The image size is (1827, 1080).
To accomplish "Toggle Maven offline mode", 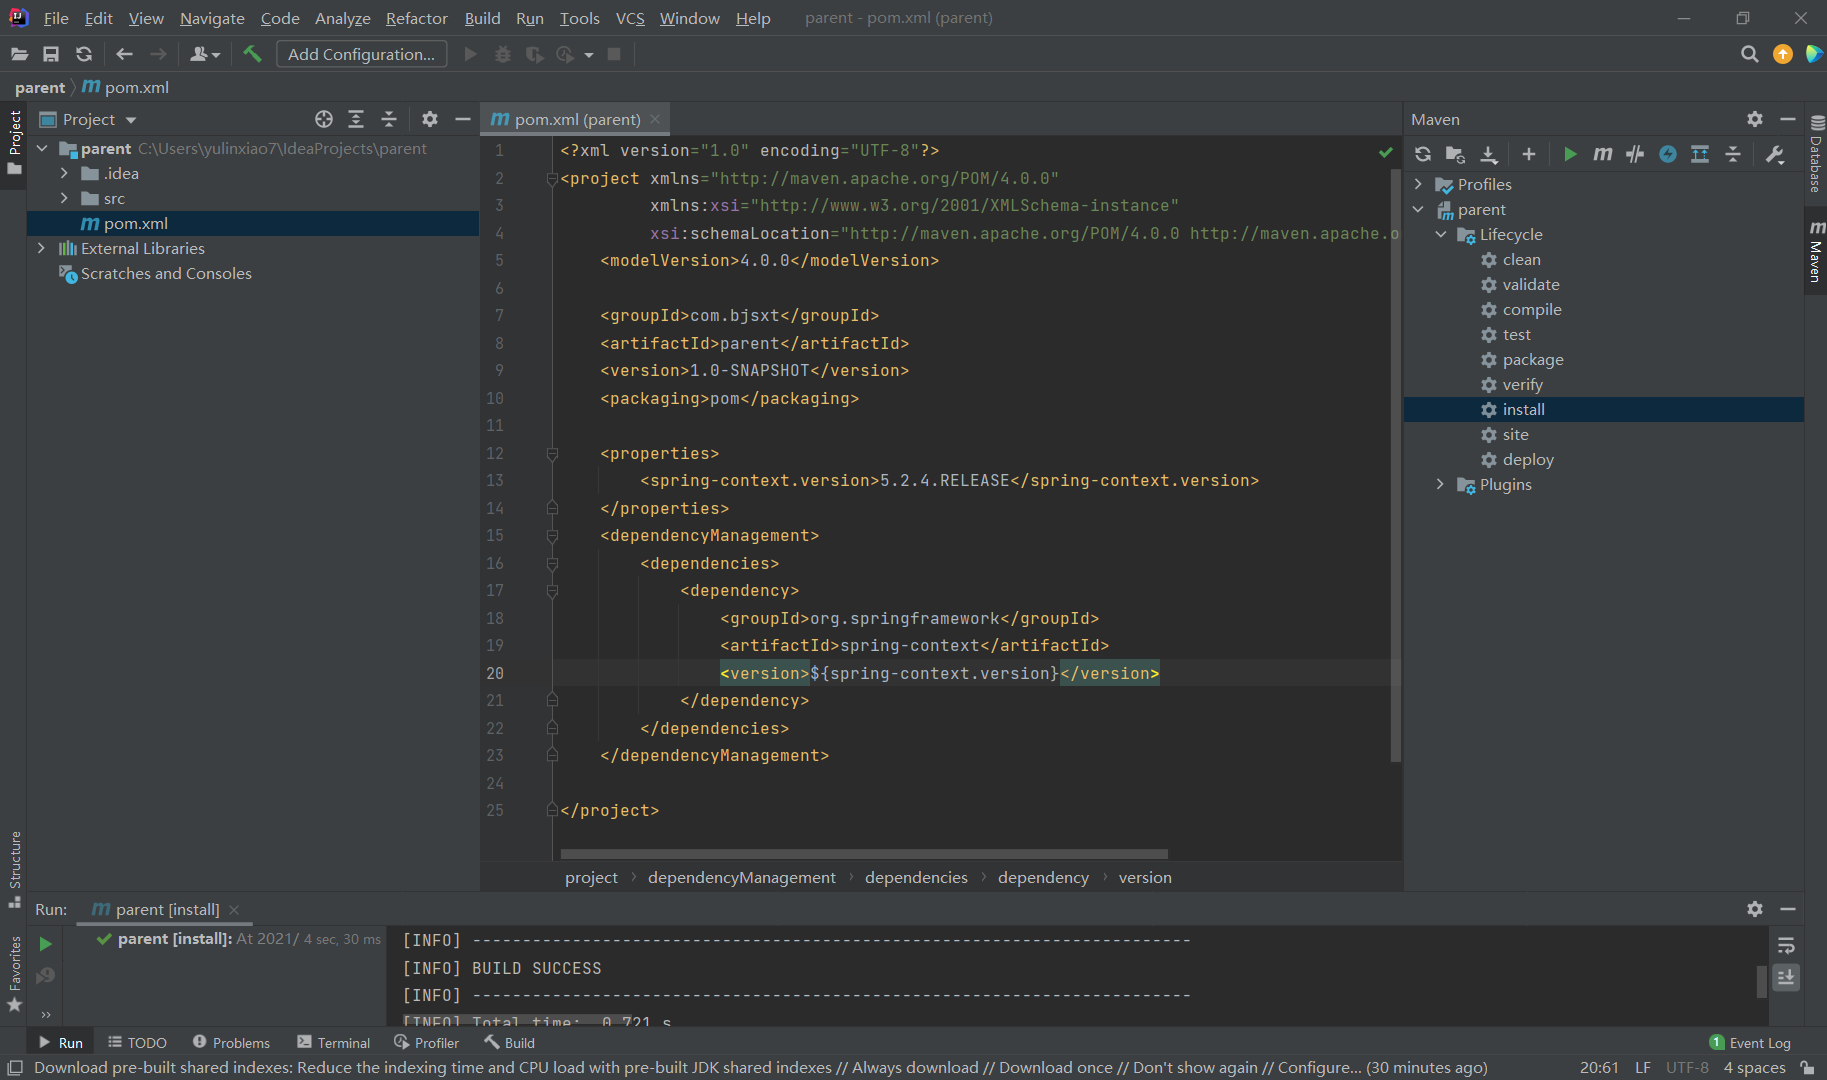I will 1635,154.
